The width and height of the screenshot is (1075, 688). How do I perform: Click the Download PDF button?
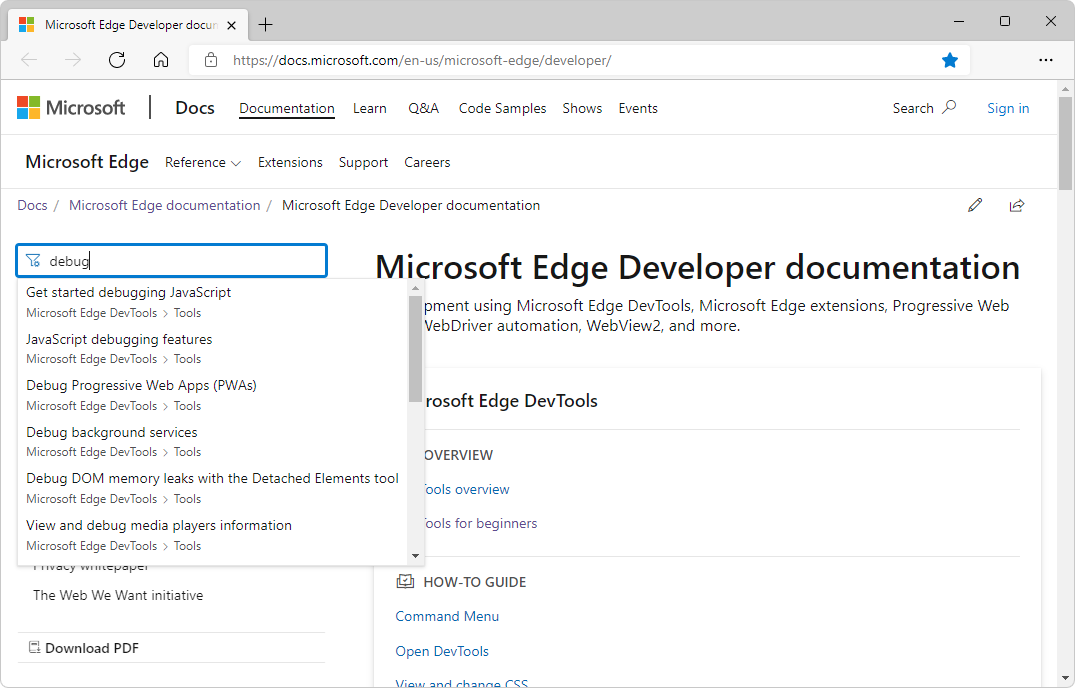pyautogui.click(x=91, y=648)
